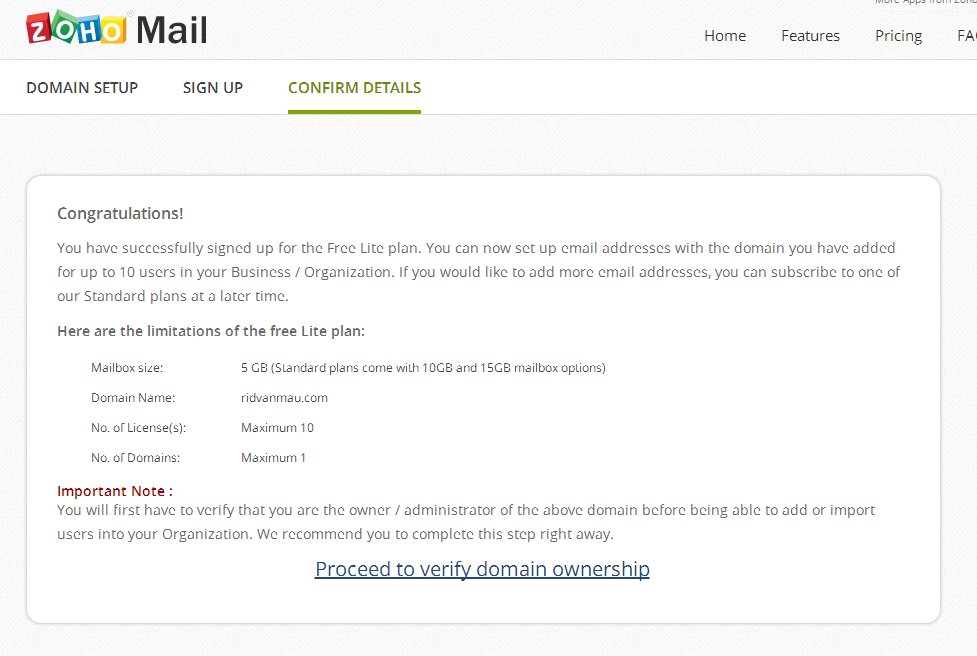Screen dimensions: 977x656
Task: Click the No. of License(s) label
Action: pos(138,427)
